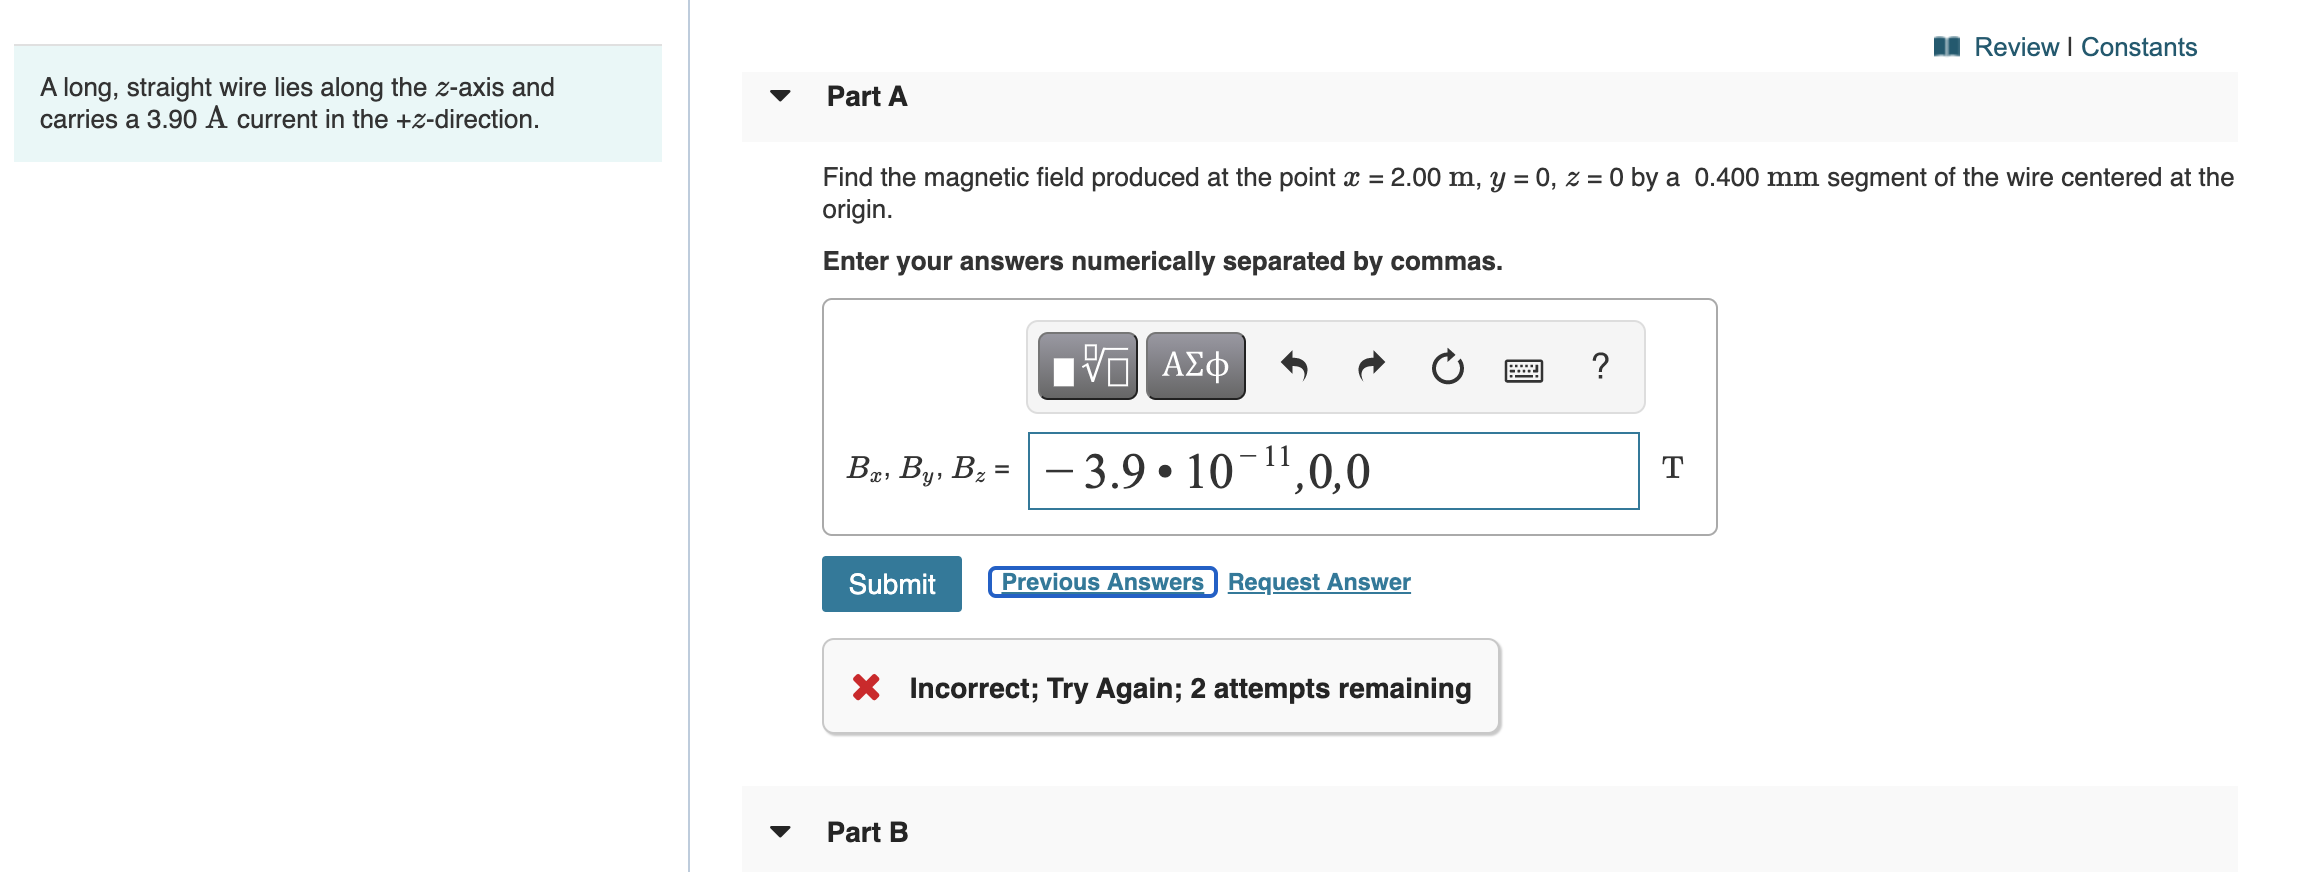Click the red incorrect X mark
Viewport: 2298px width, 872px height.
click(x=866, y=687)
